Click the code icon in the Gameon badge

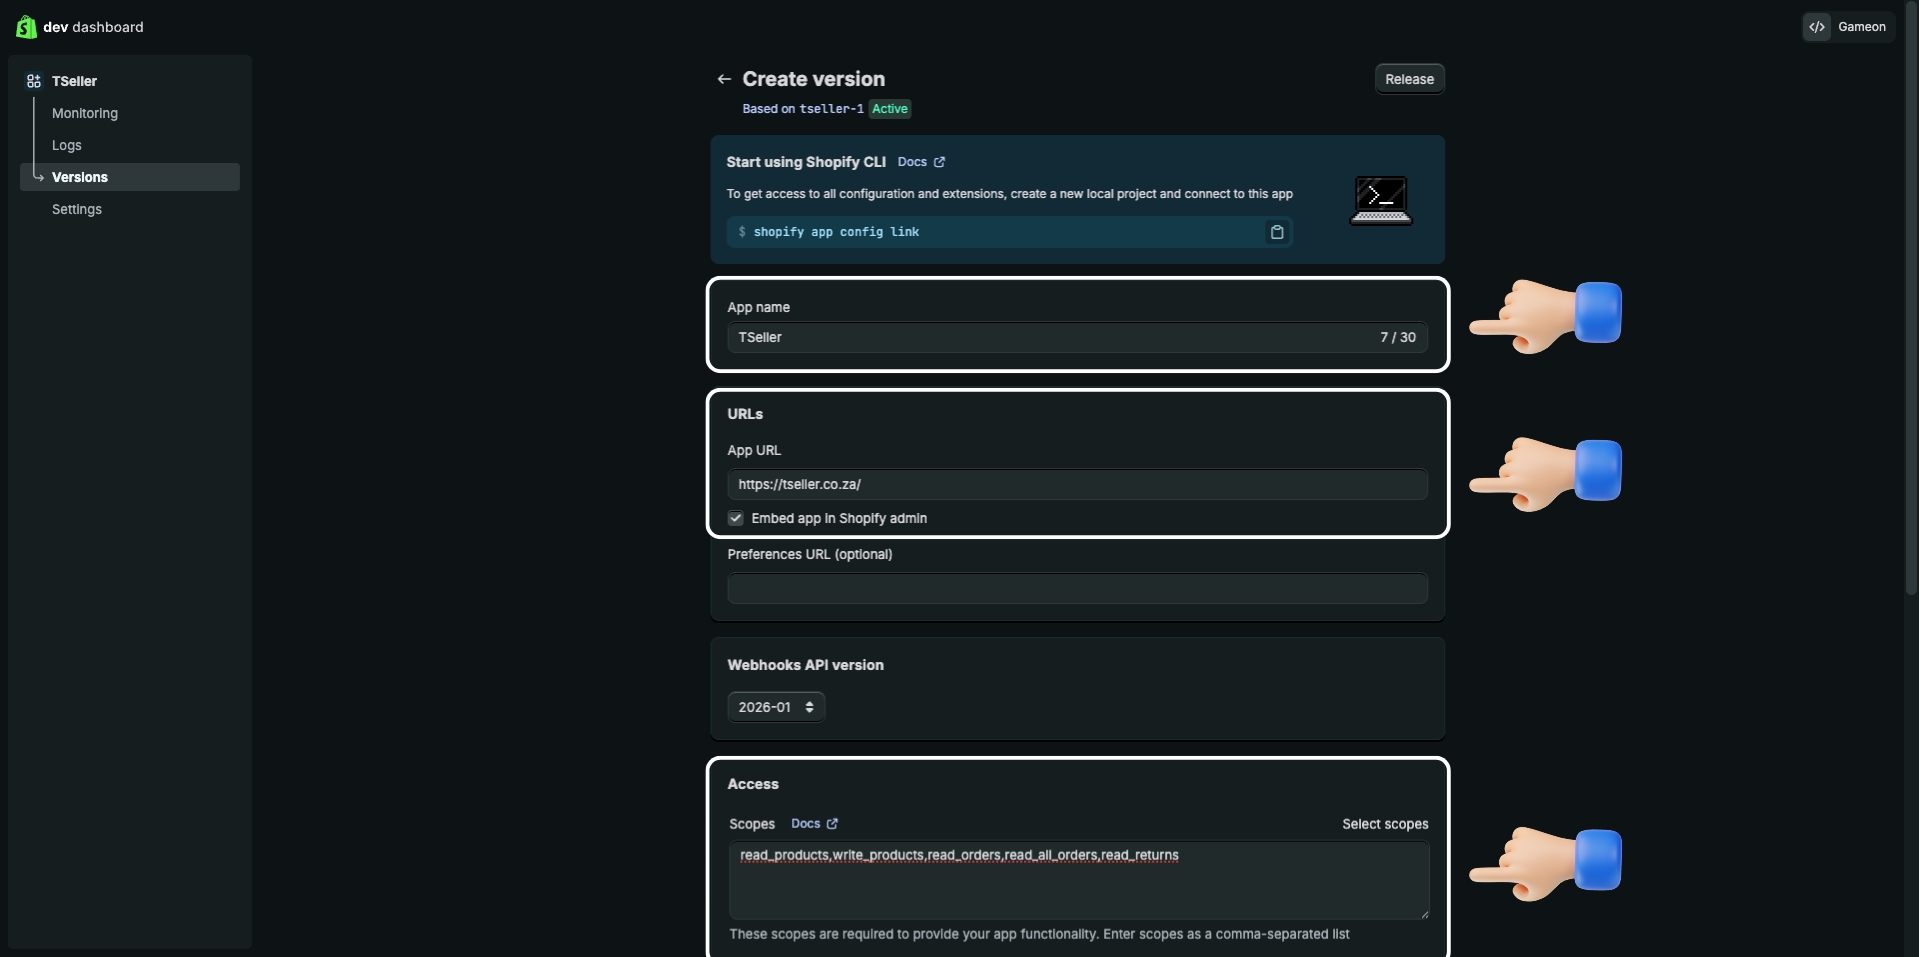coord(1818,27)
